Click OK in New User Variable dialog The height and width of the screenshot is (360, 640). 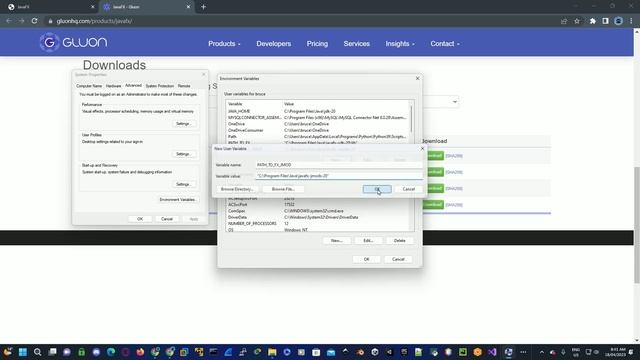pyautogui.click(x=377, y=189)
